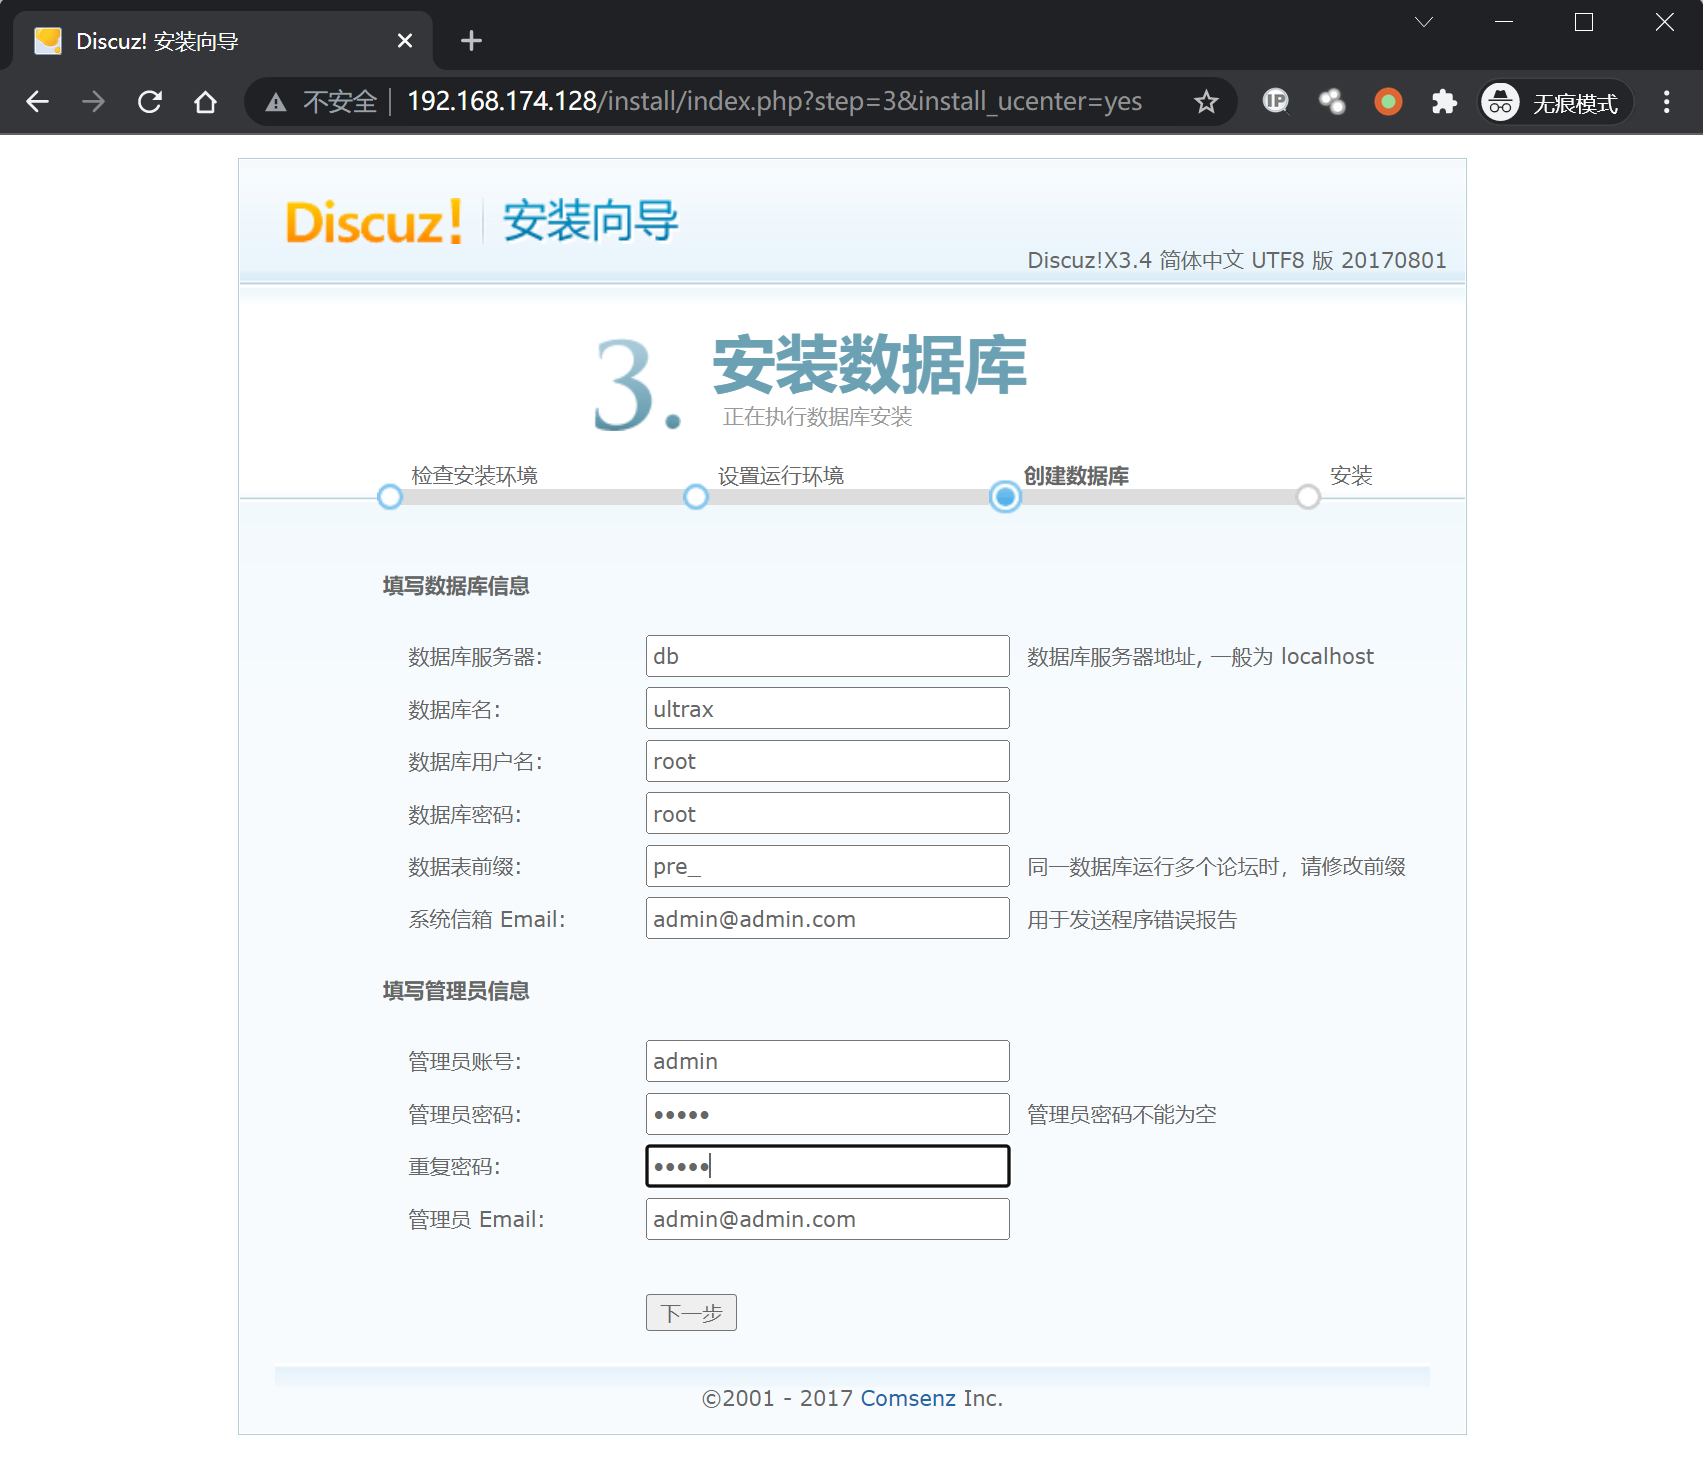
Task: Click the not-secure warning icon
Action: click(276, 102)
